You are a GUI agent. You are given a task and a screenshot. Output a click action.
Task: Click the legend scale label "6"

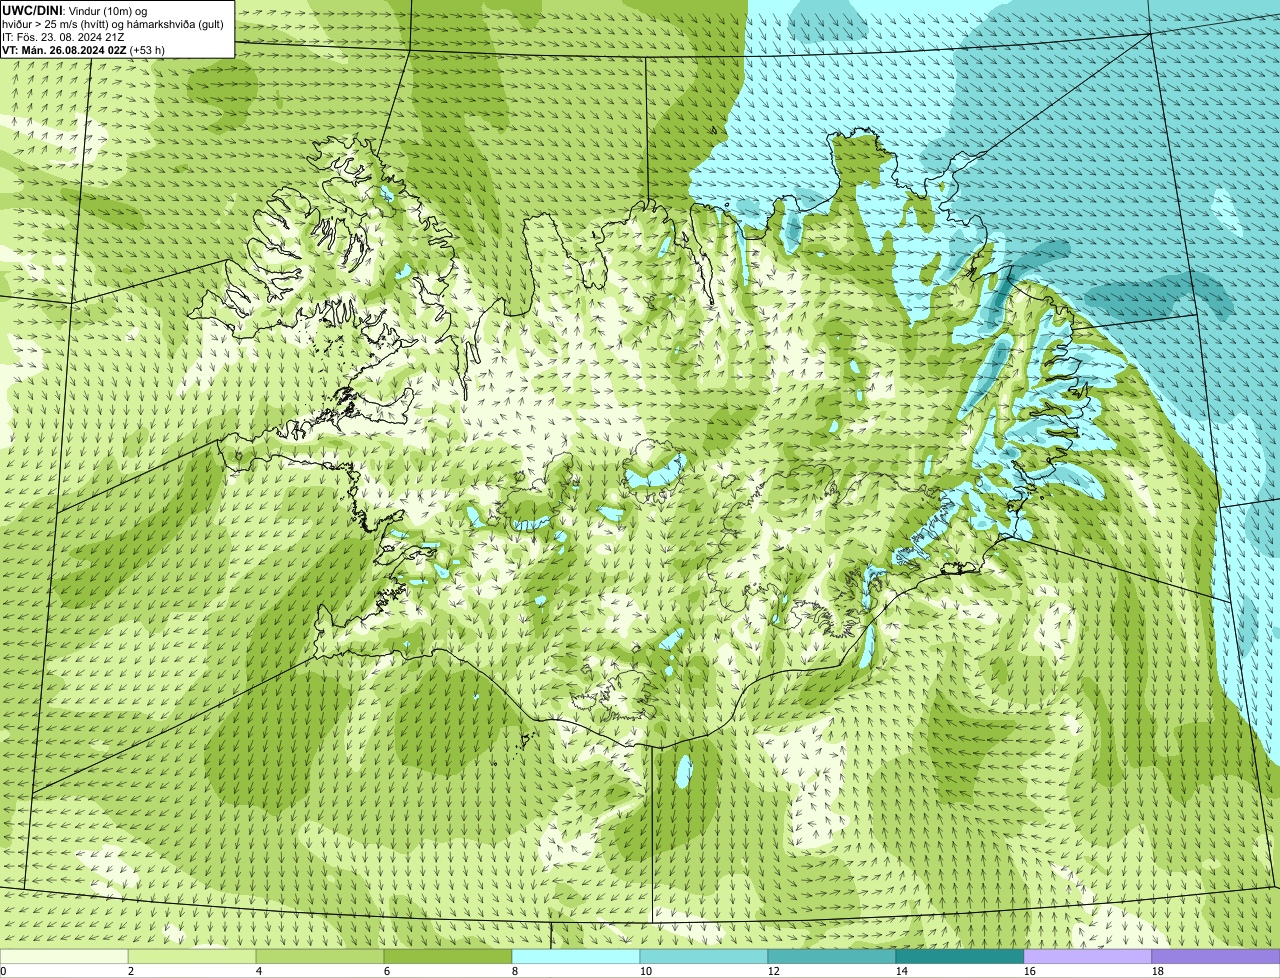click(387, 971)
